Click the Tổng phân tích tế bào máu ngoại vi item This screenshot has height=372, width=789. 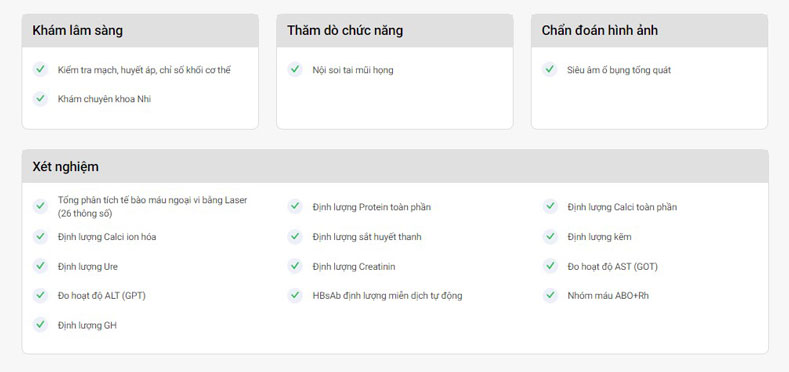[152, 206]
